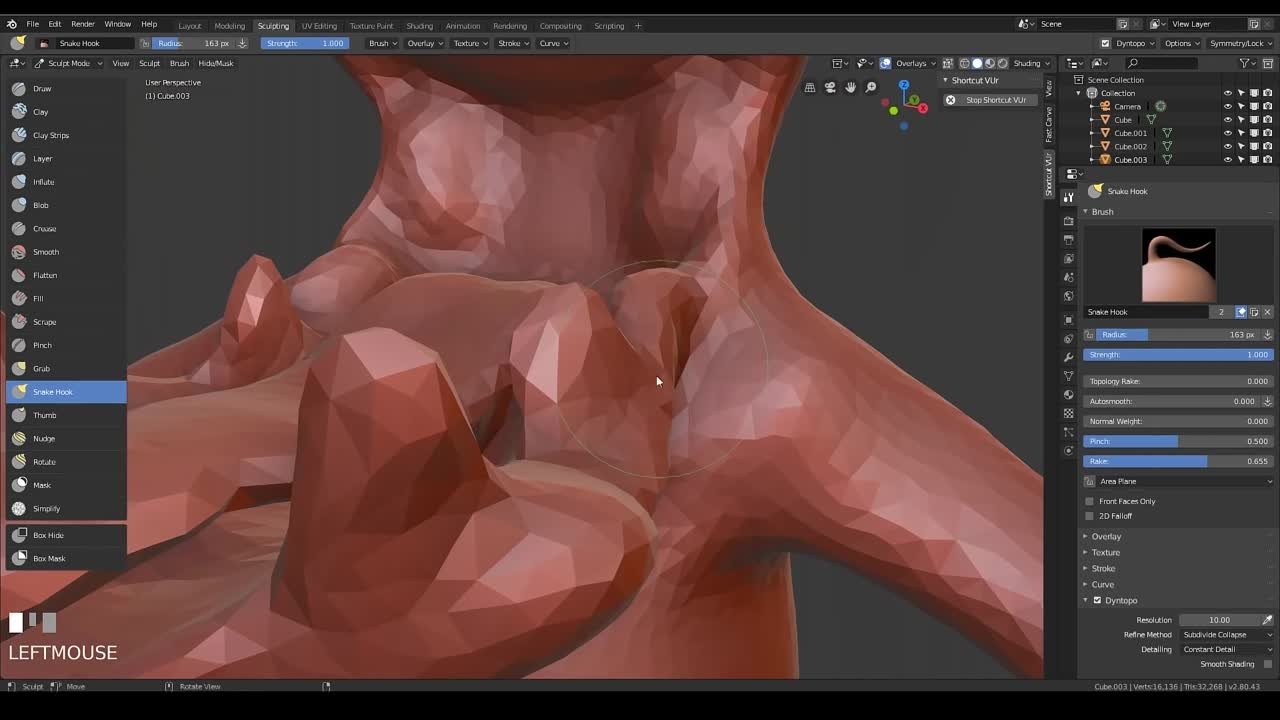This screenshot has height=720, width=1280.
Task: Select the Mask brush tool
Action: [x=66, y=485]
